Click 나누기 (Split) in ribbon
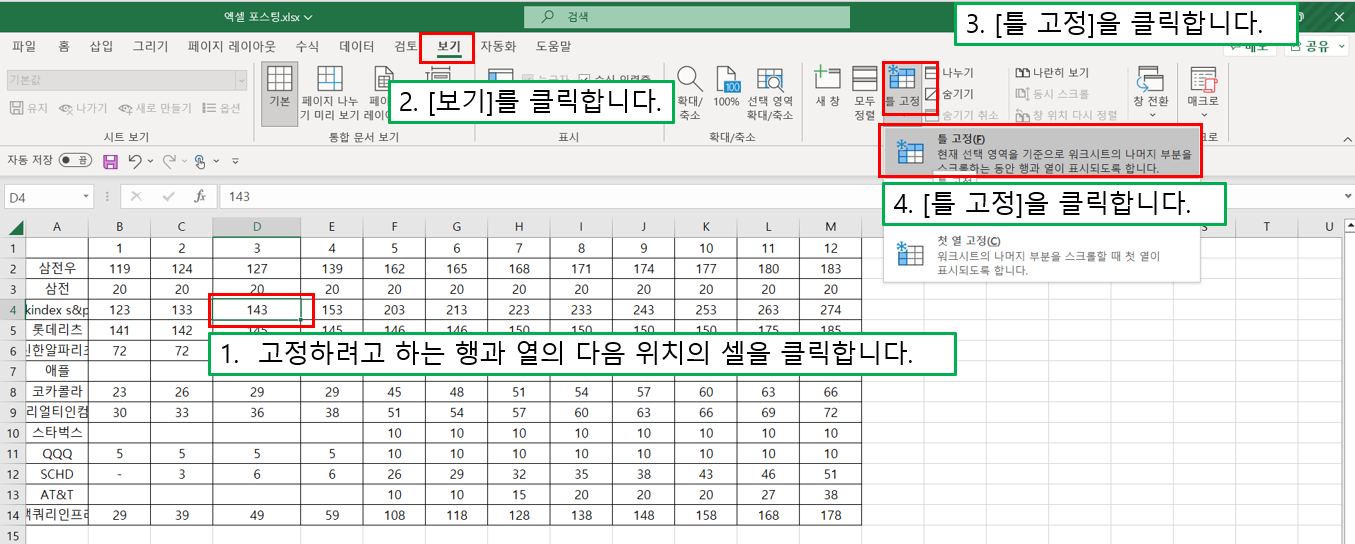 [x=949, y=73]
